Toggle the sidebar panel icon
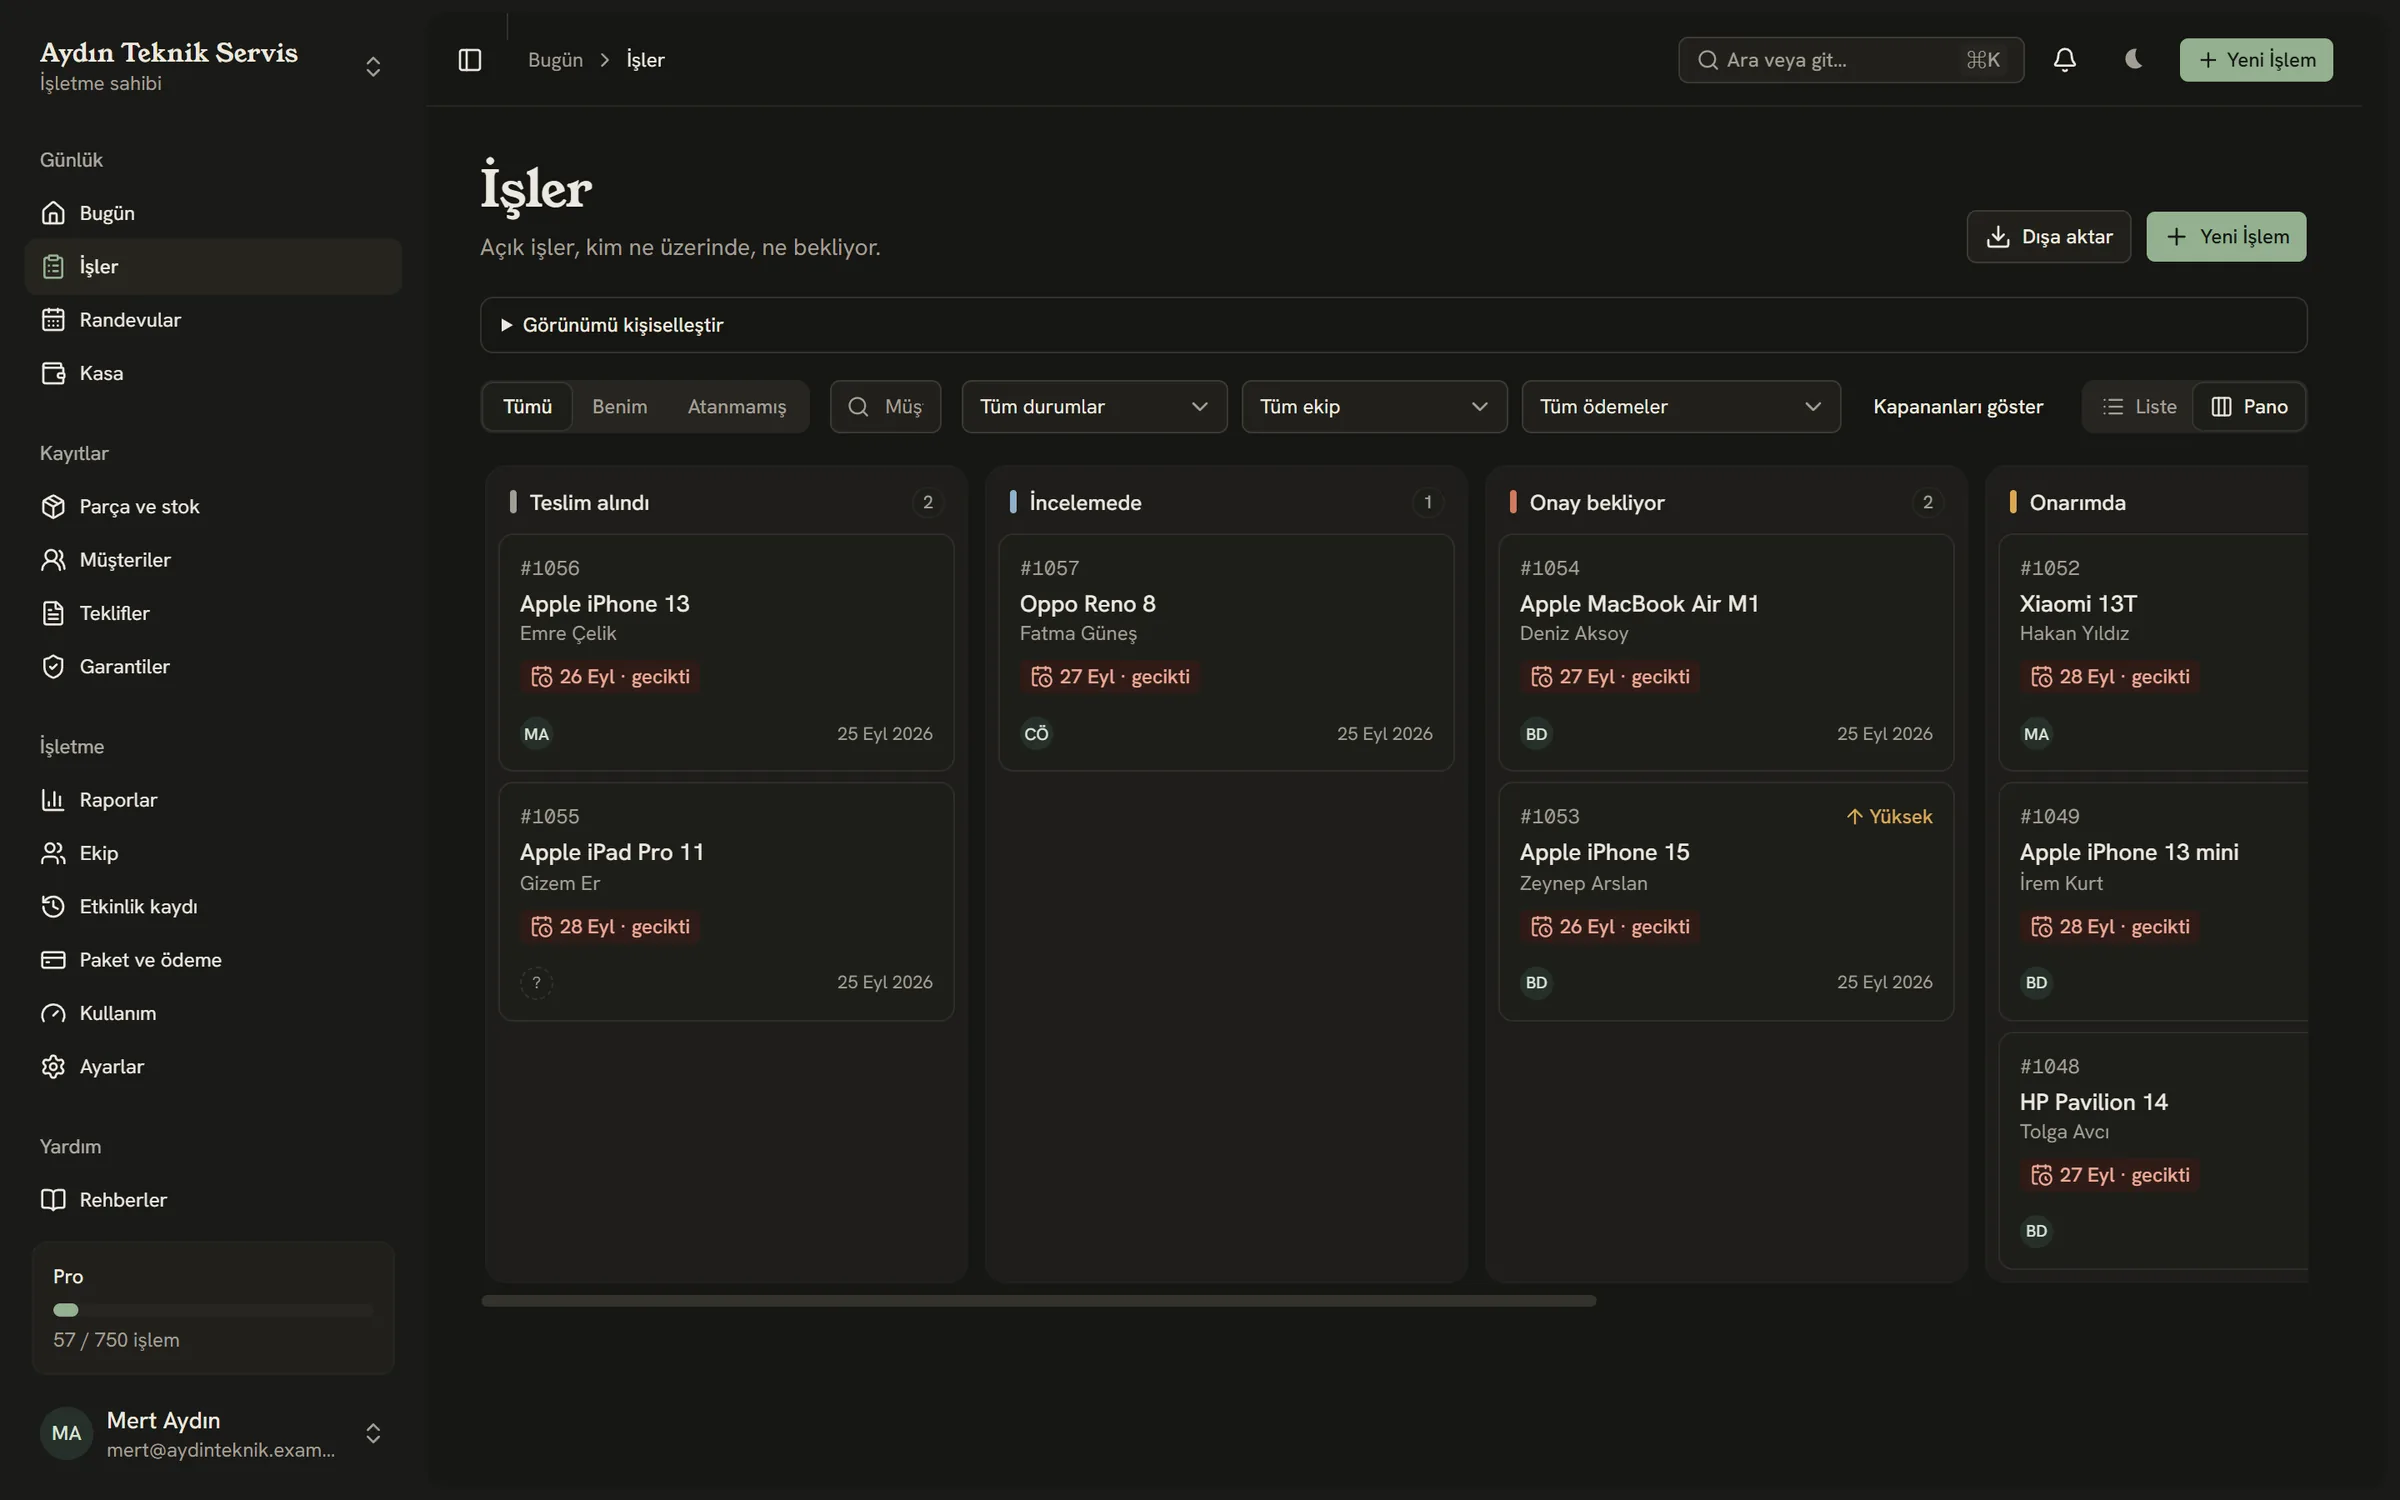 point(469,60)
